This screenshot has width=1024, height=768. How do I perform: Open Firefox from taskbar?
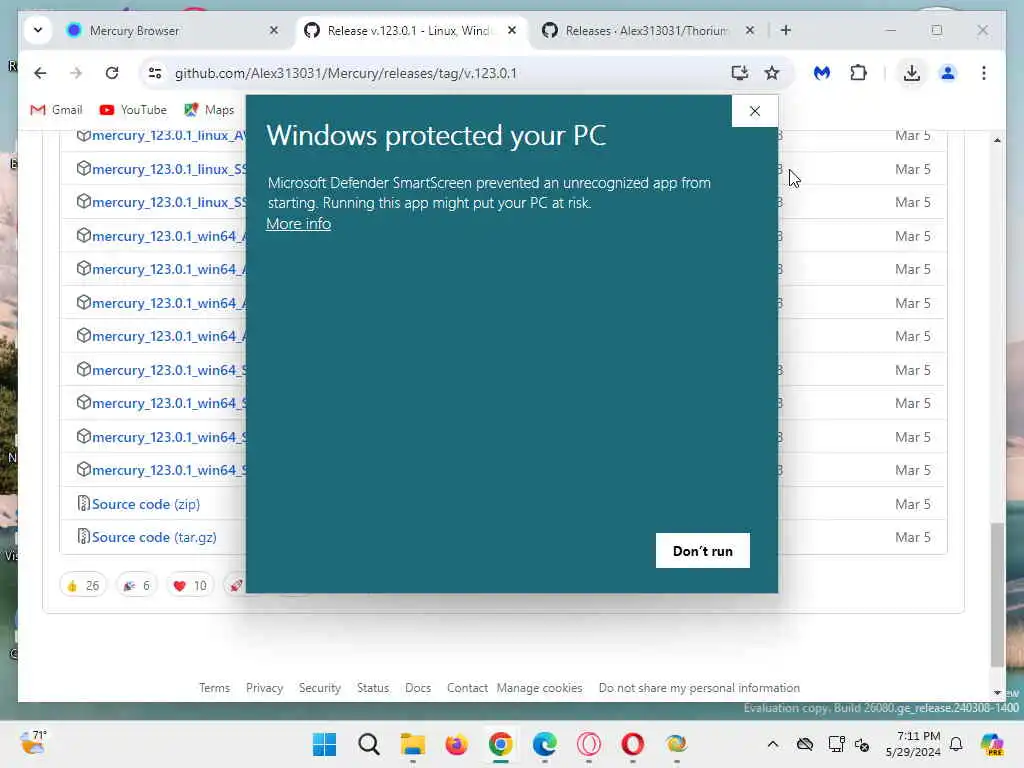point(456,744)
